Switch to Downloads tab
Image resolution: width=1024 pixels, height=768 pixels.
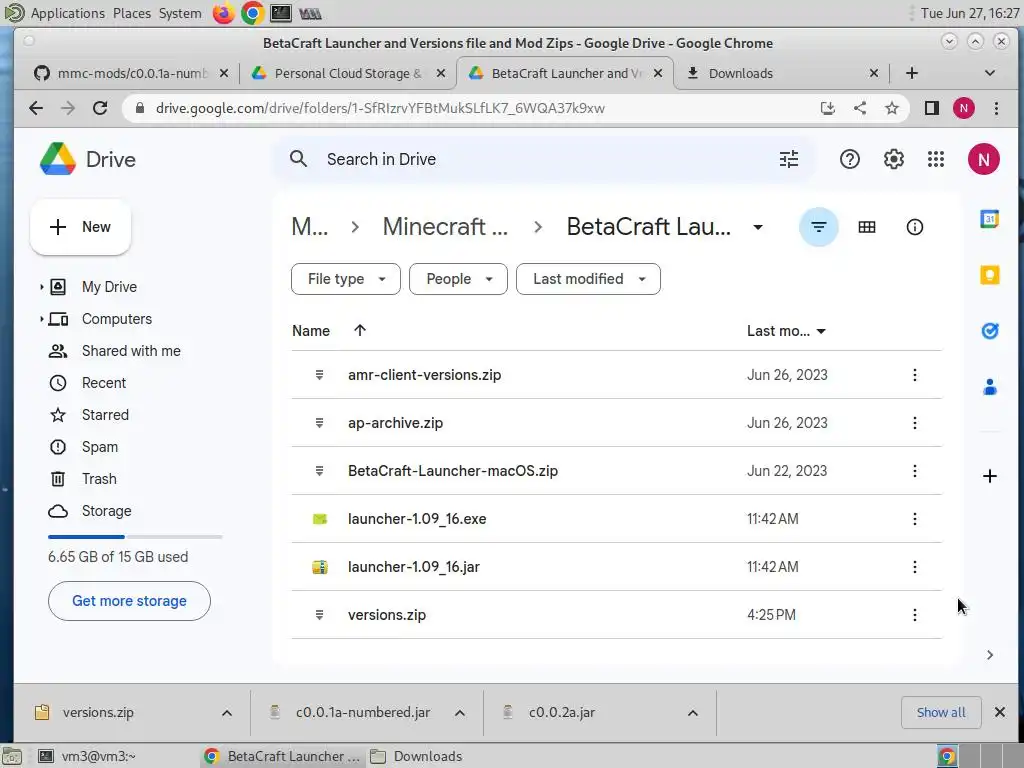point(781,73)
